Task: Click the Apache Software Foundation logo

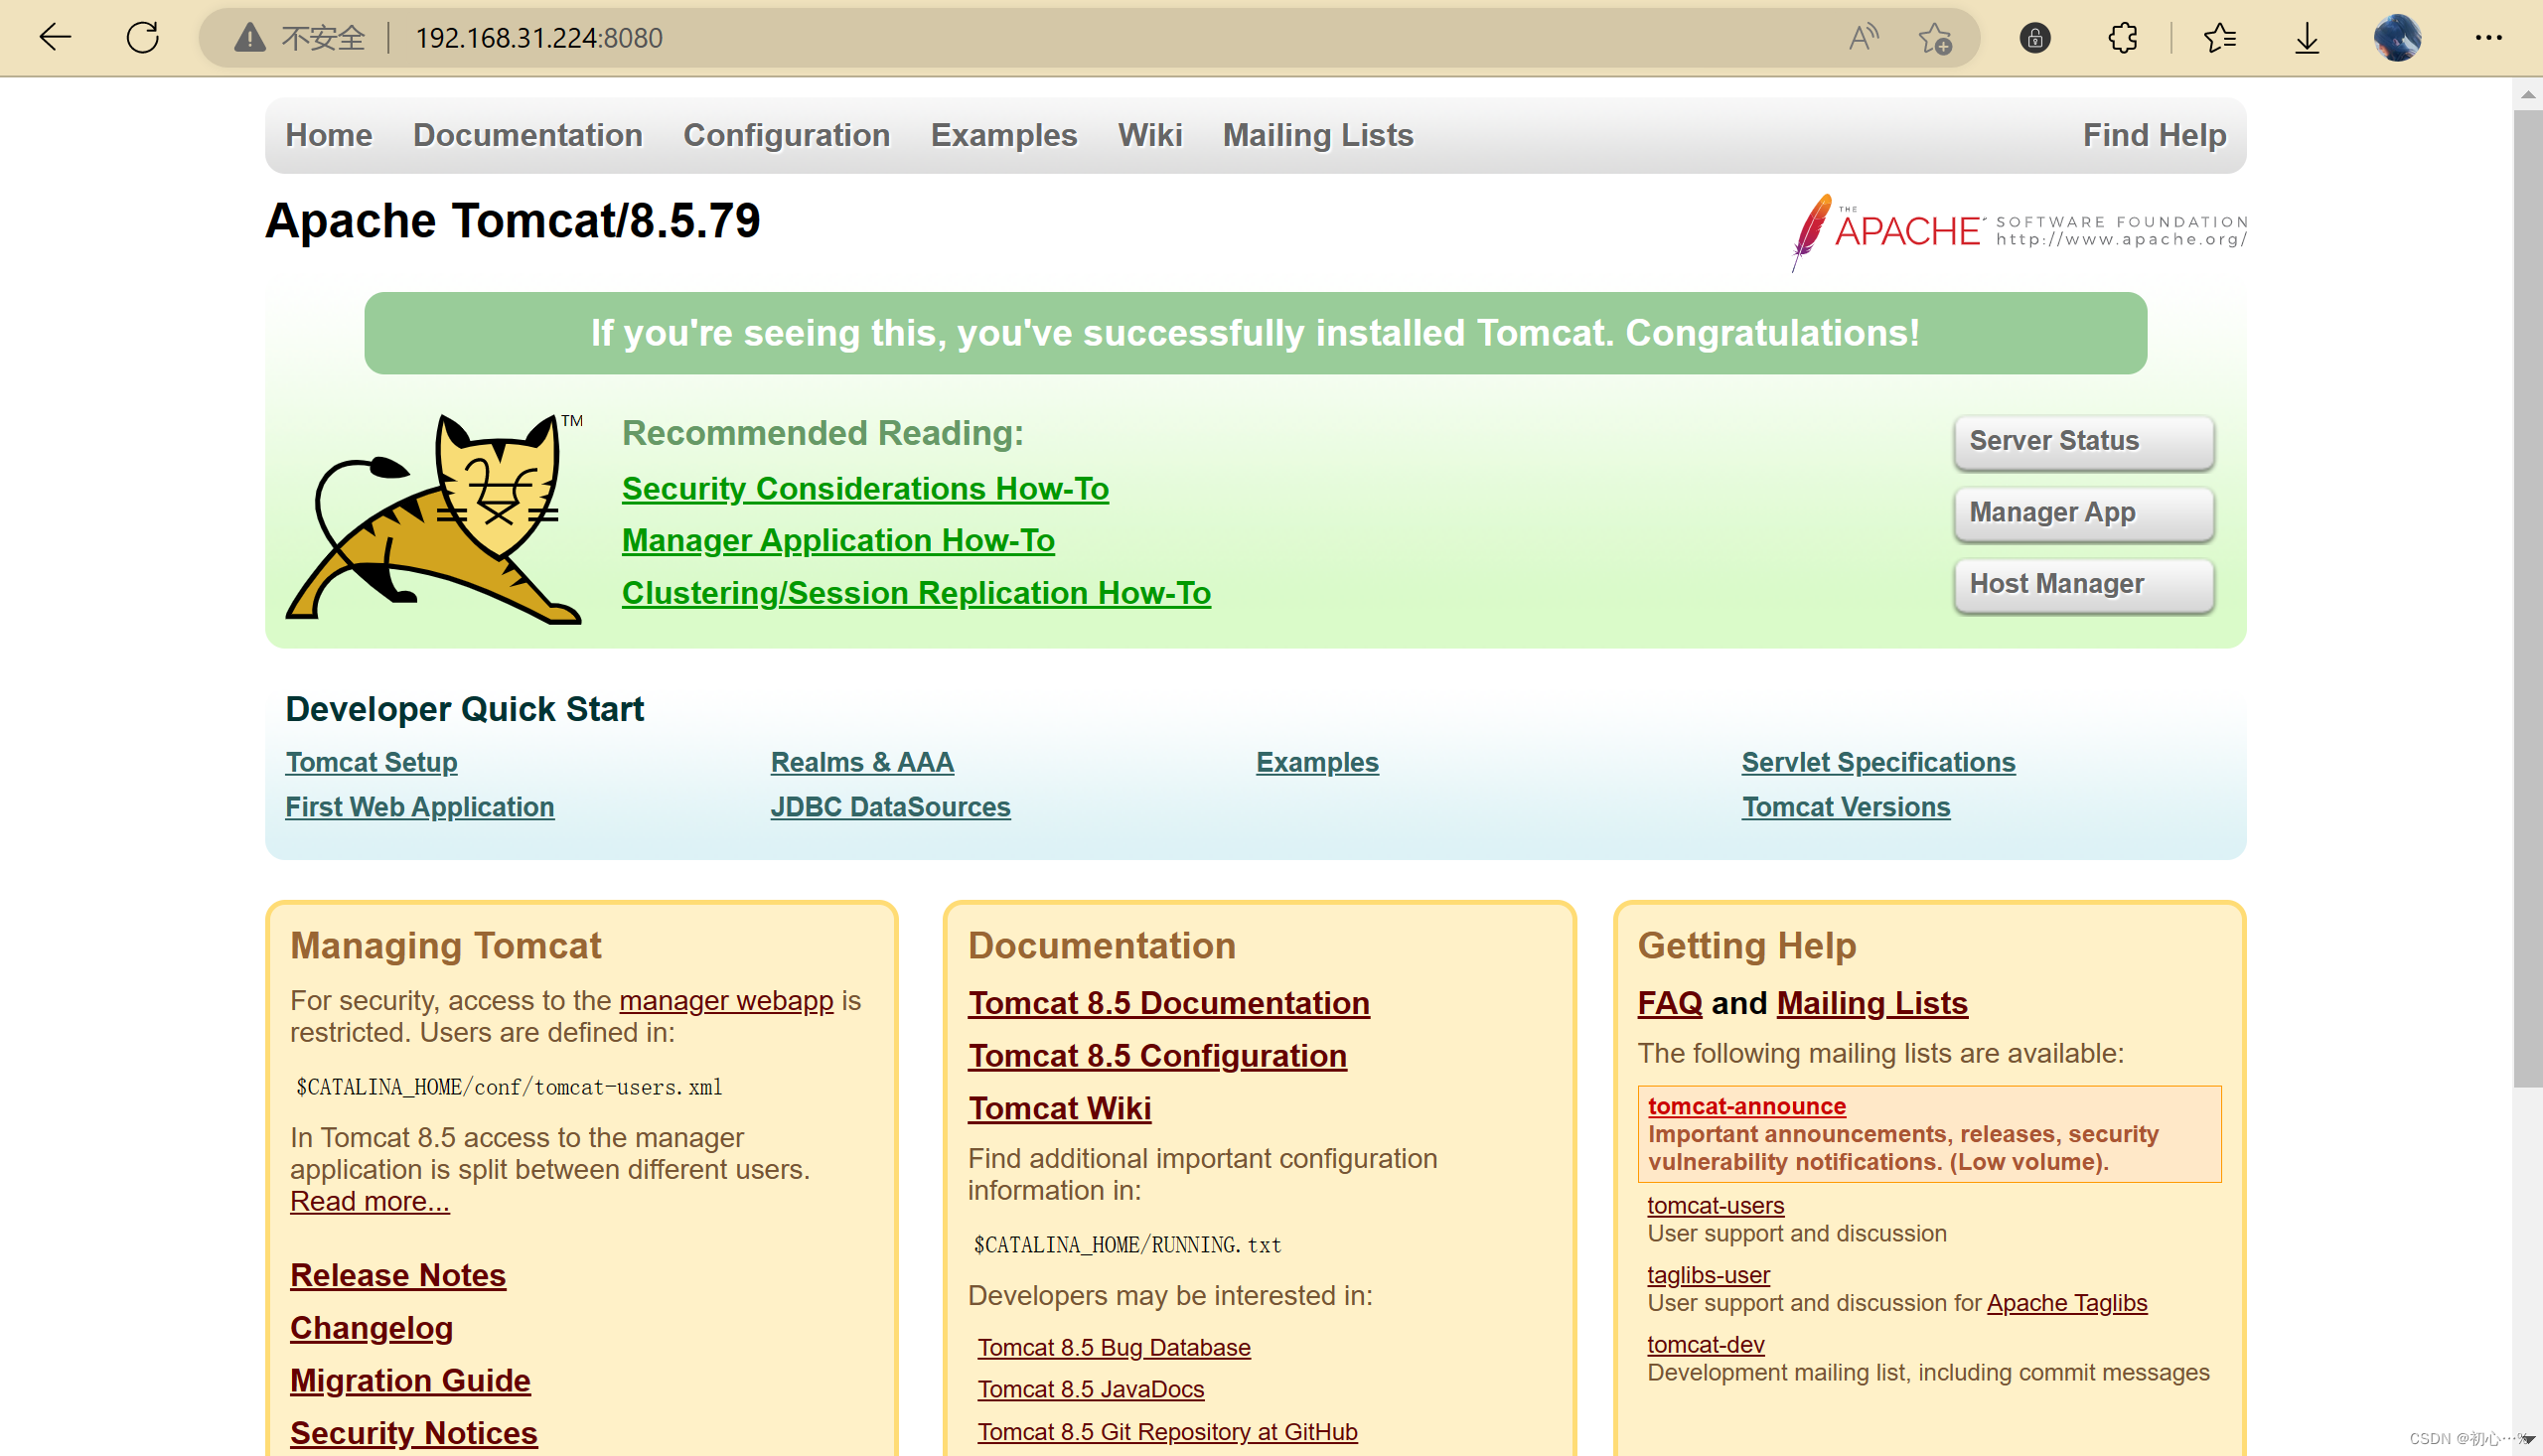Action: (2018, 231)
